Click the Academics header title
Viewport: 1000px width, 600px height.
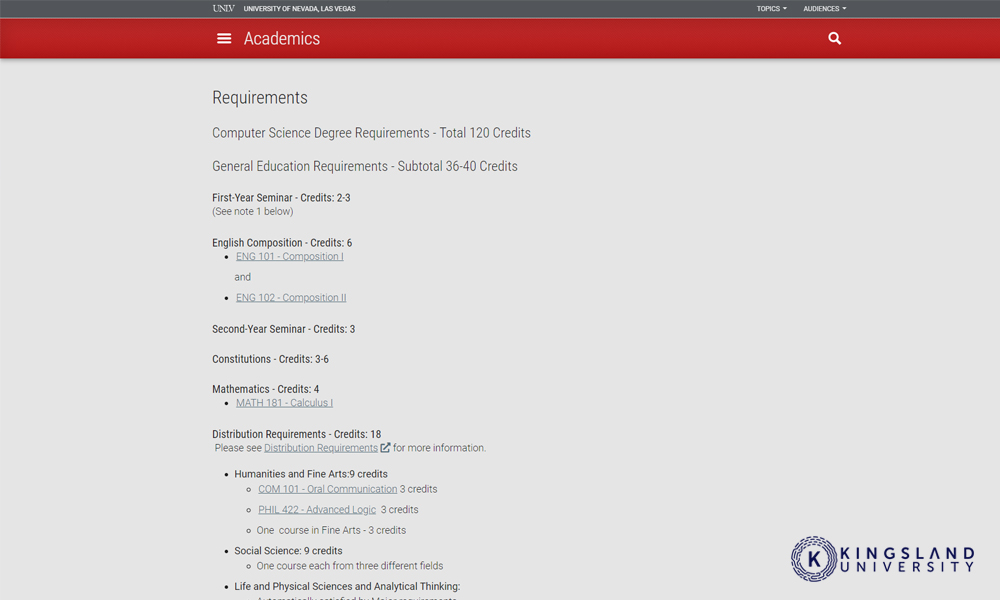click(282, 39)
